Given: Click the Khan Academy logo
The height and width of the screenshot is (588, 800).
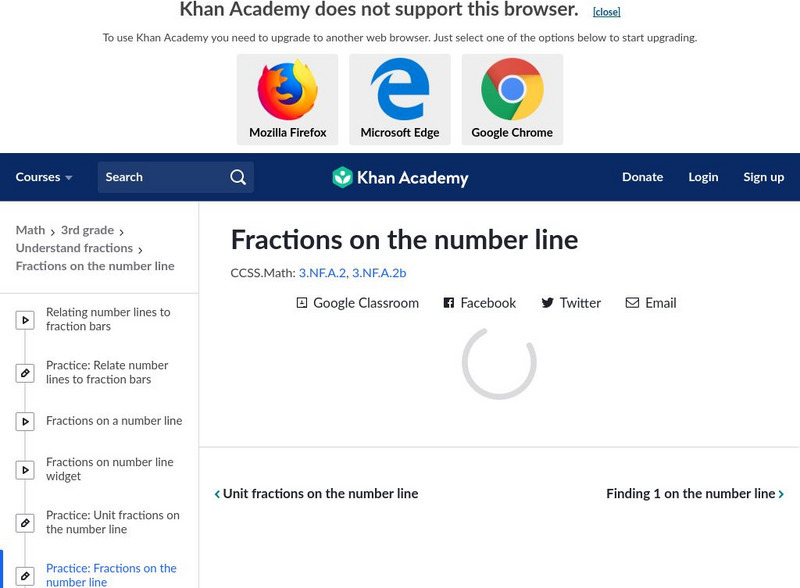Looking at the screenshot, I should [x=400, y=178].
